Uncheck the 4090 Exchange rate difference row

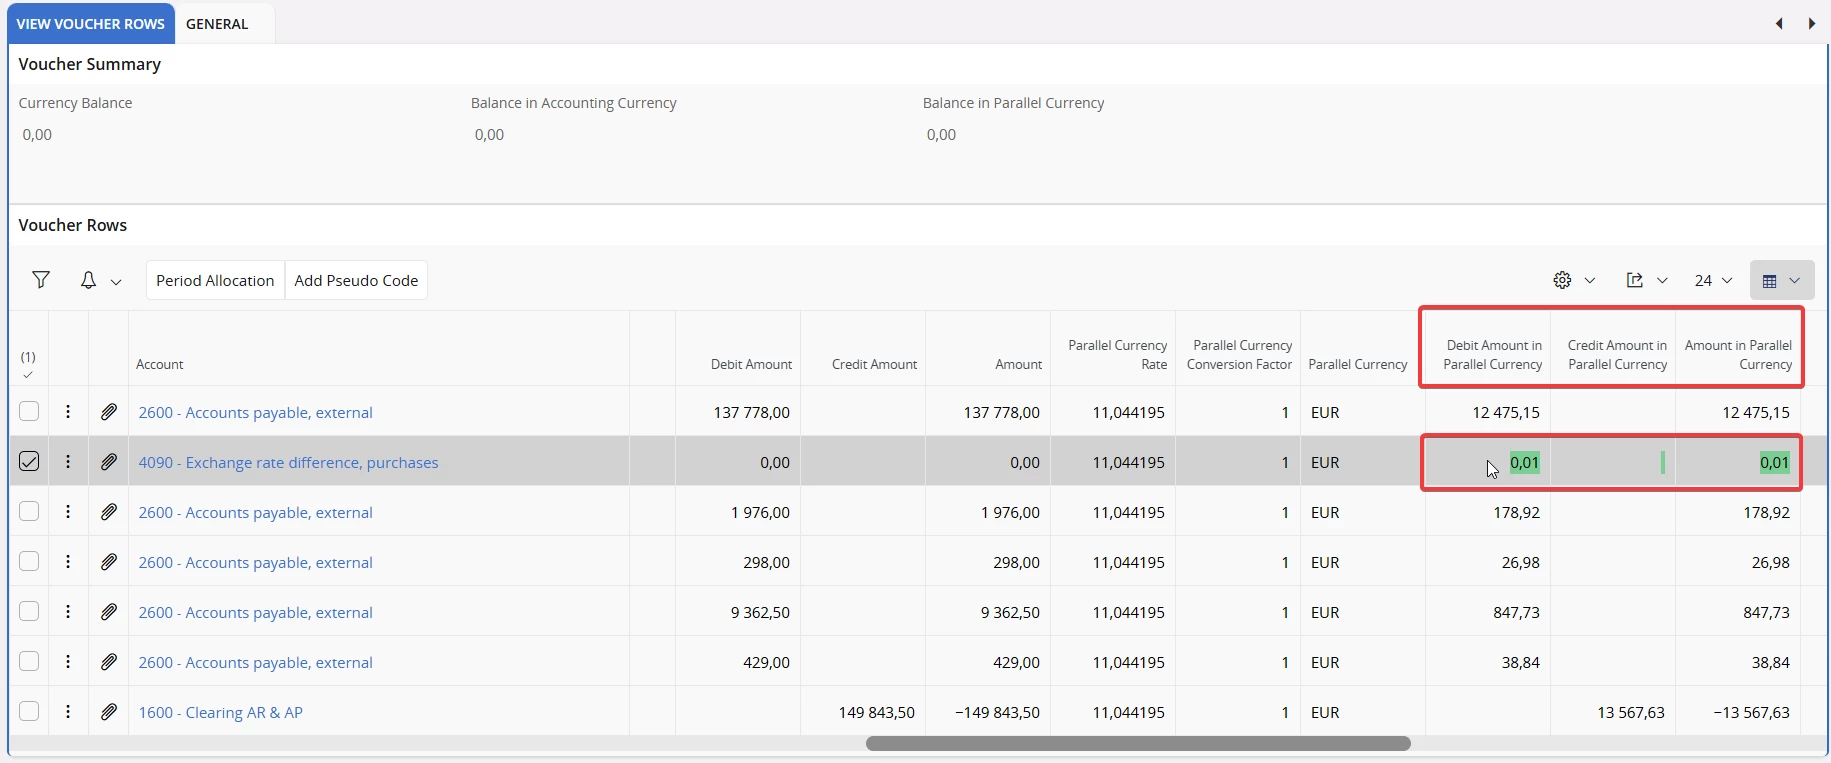[x=29, y=461]
